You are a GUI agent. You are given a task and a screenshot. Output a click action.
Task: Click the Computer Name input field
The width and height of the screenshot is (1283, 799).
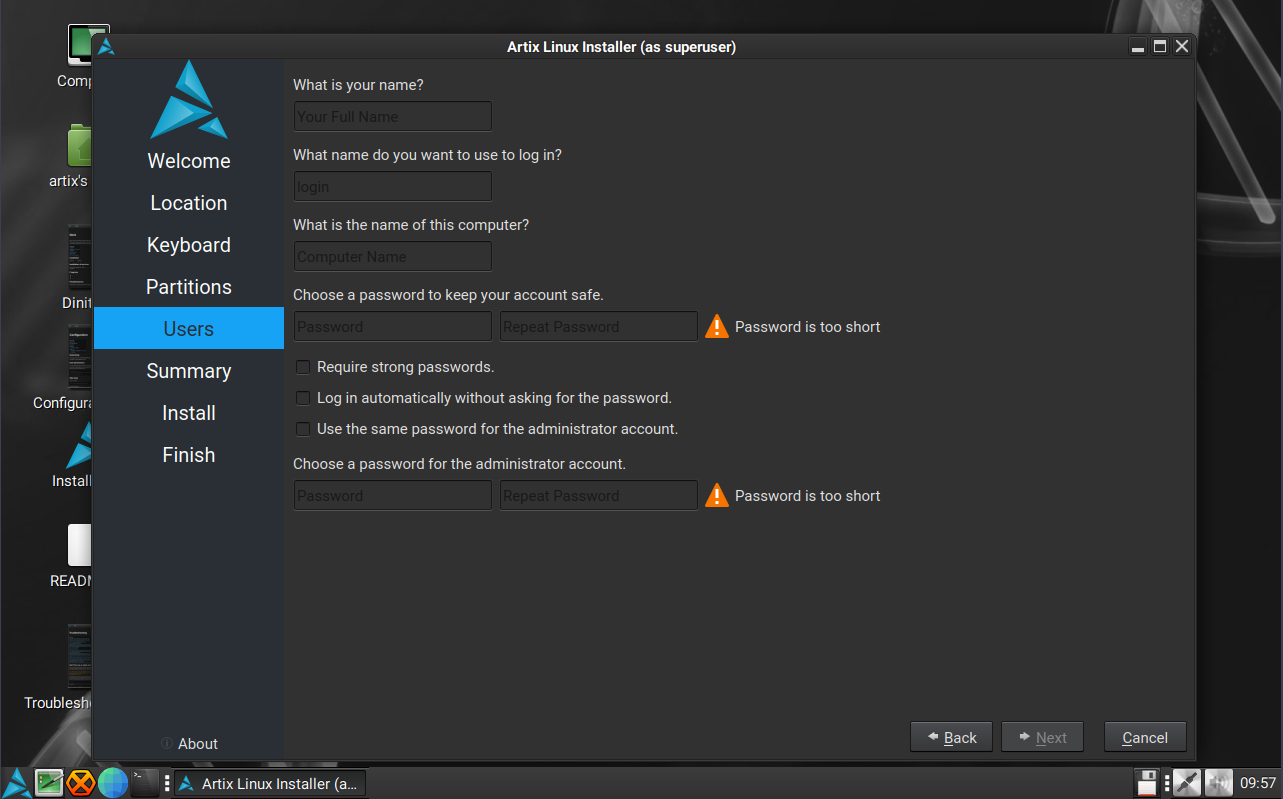point(392,256)
